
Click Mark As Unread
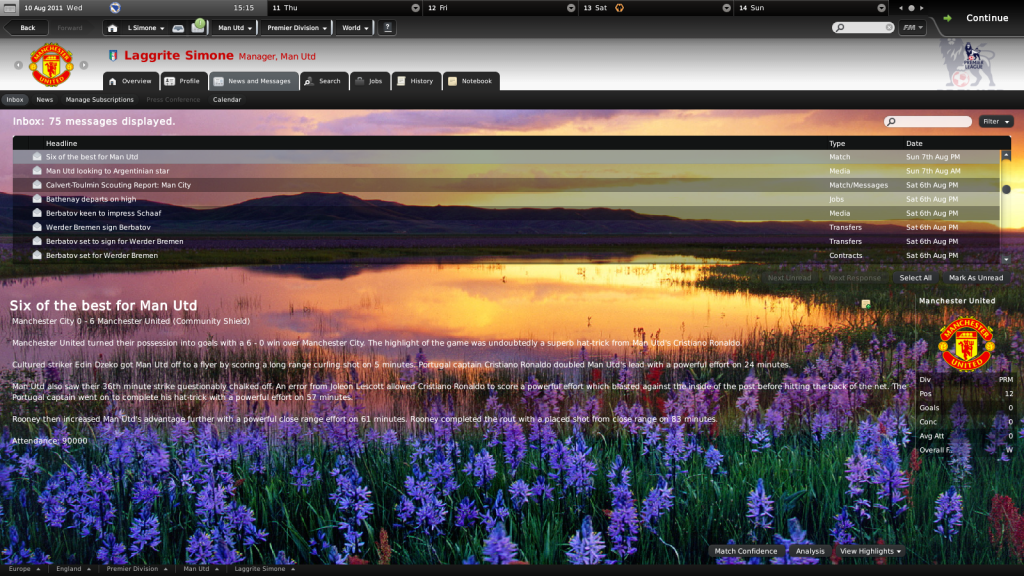(976, 278)
